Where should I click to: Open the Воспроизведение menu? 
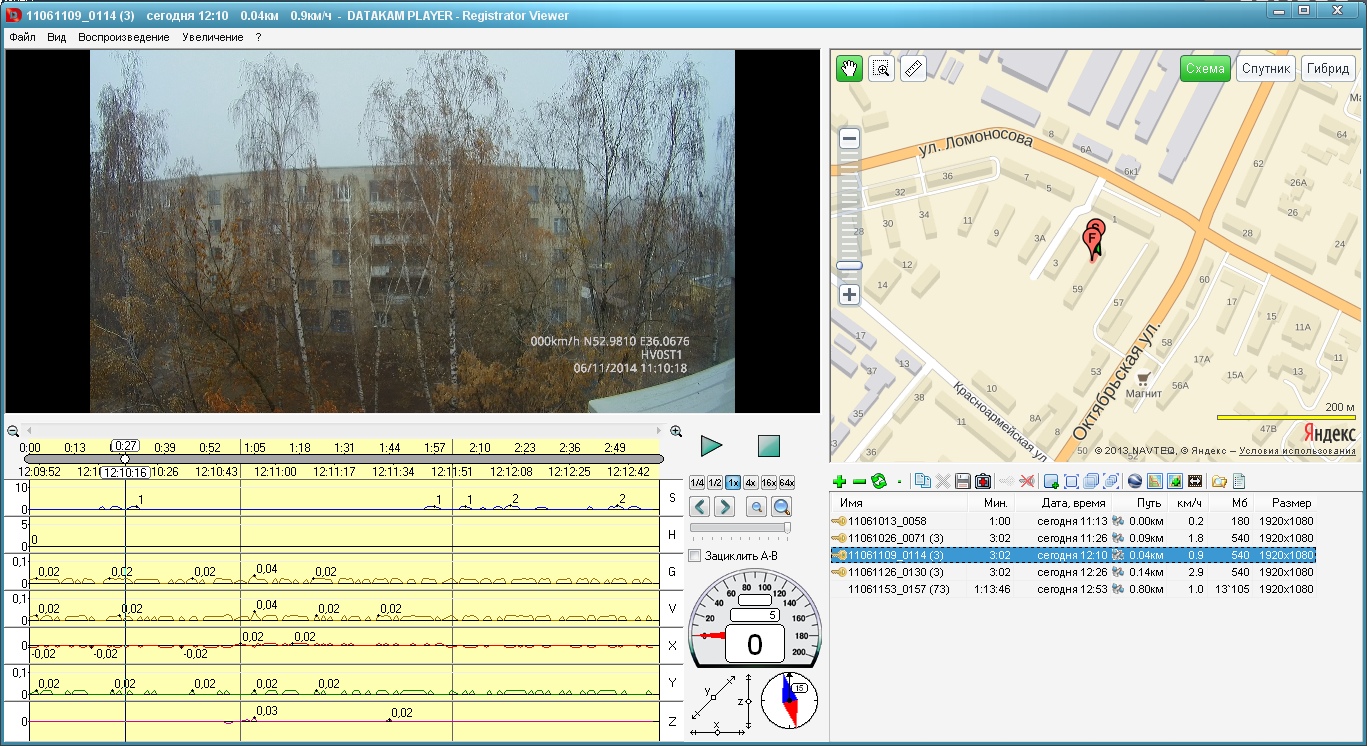pos(123,37)
